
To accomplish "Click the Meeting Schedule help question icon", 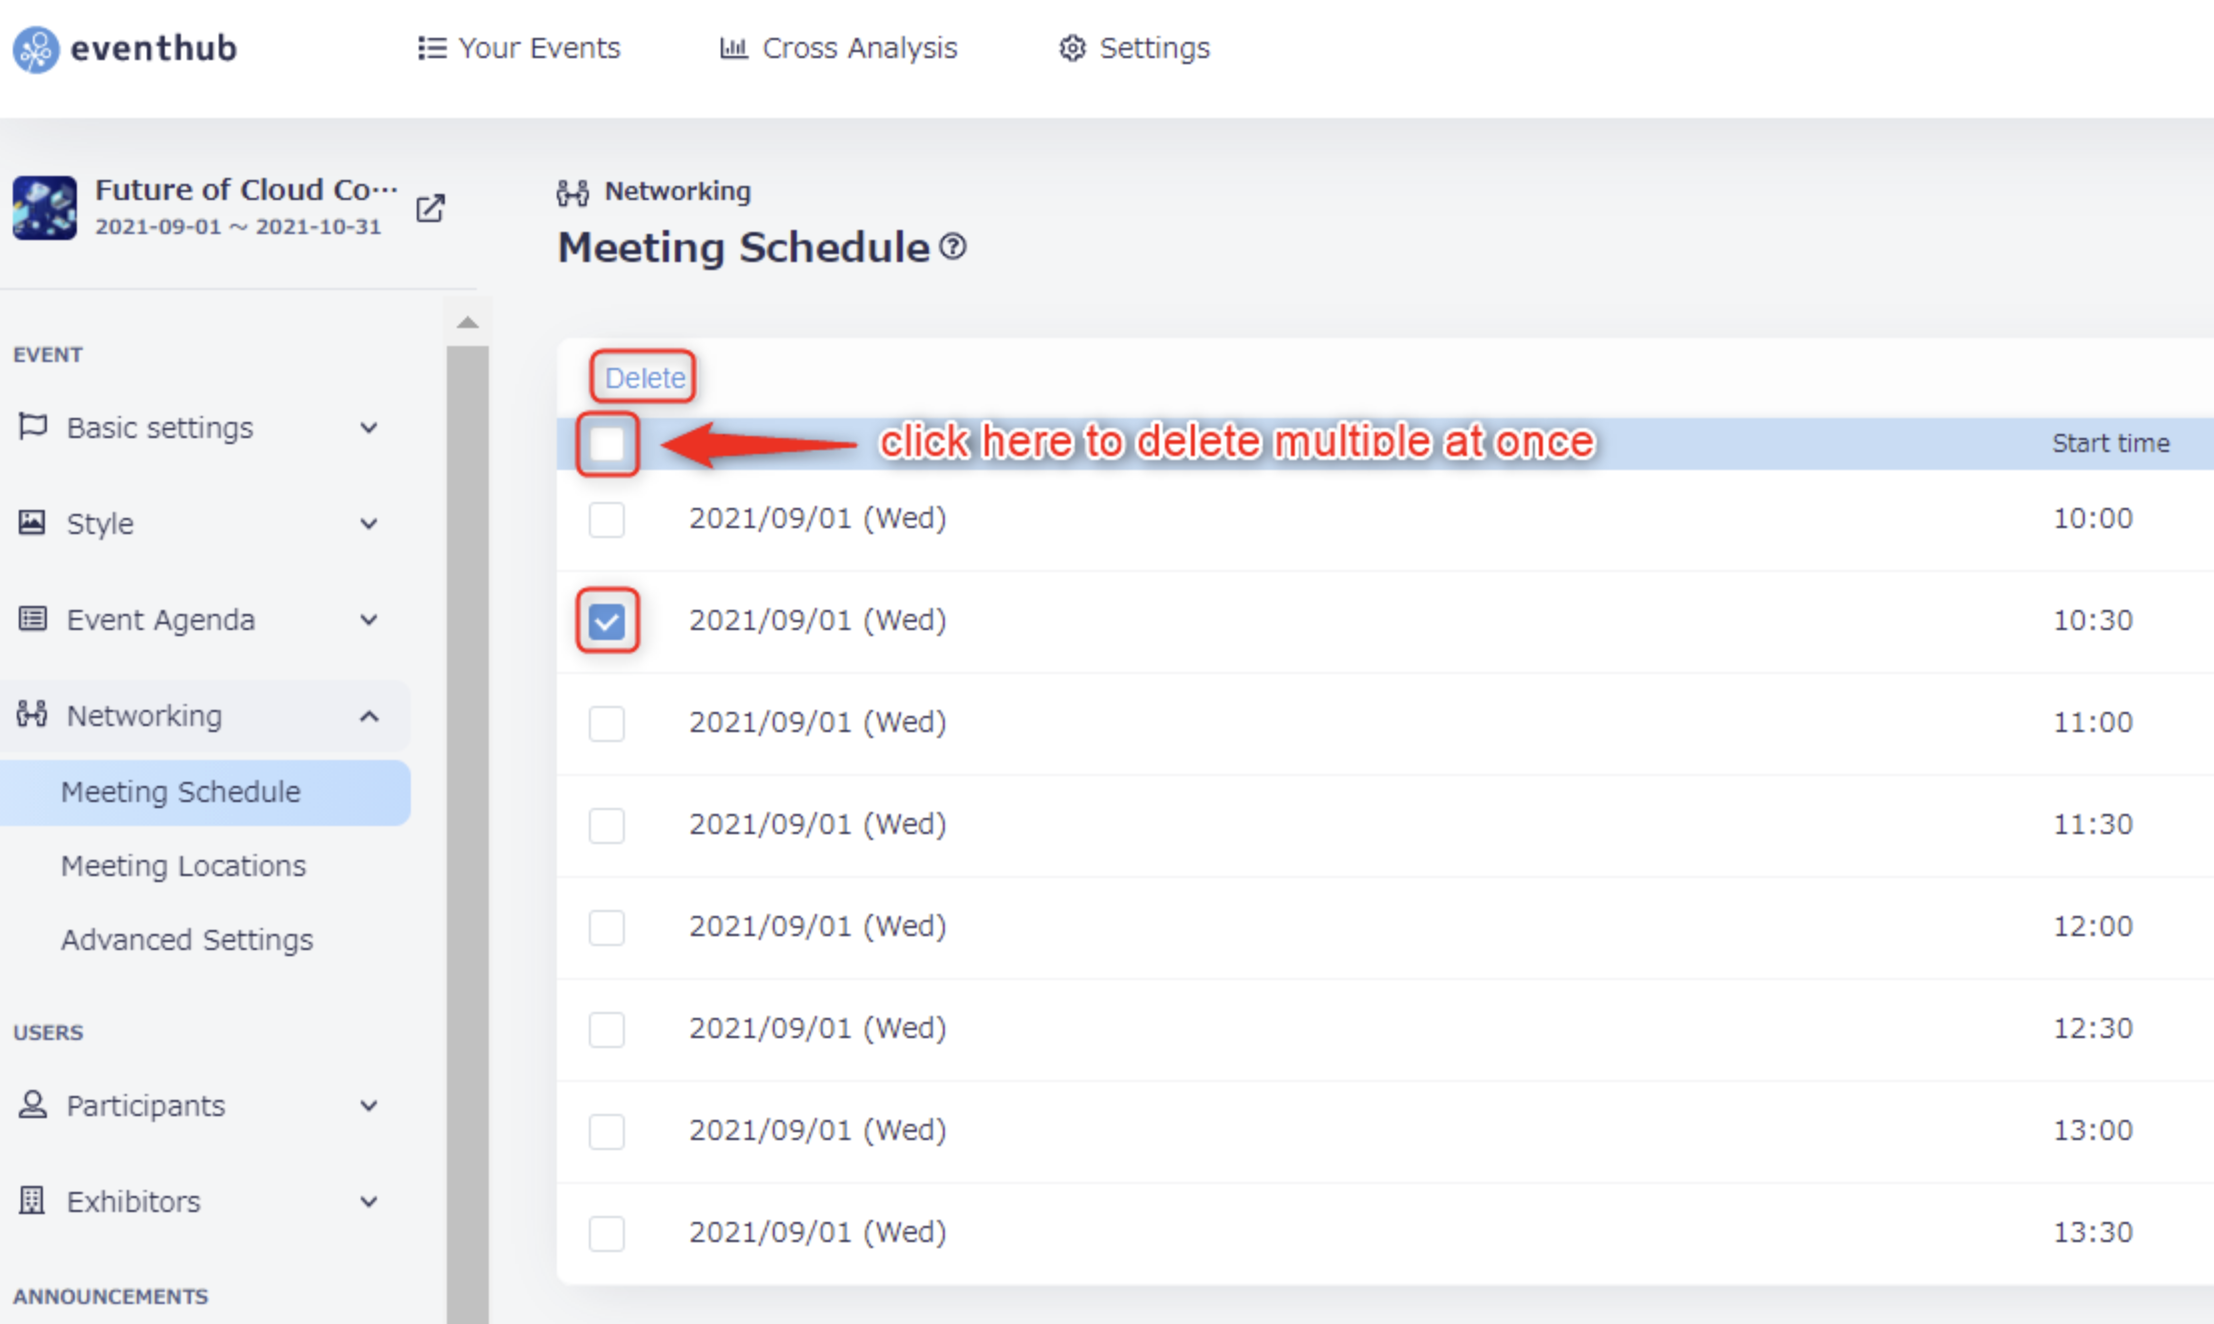I will [x=953, y=246].
